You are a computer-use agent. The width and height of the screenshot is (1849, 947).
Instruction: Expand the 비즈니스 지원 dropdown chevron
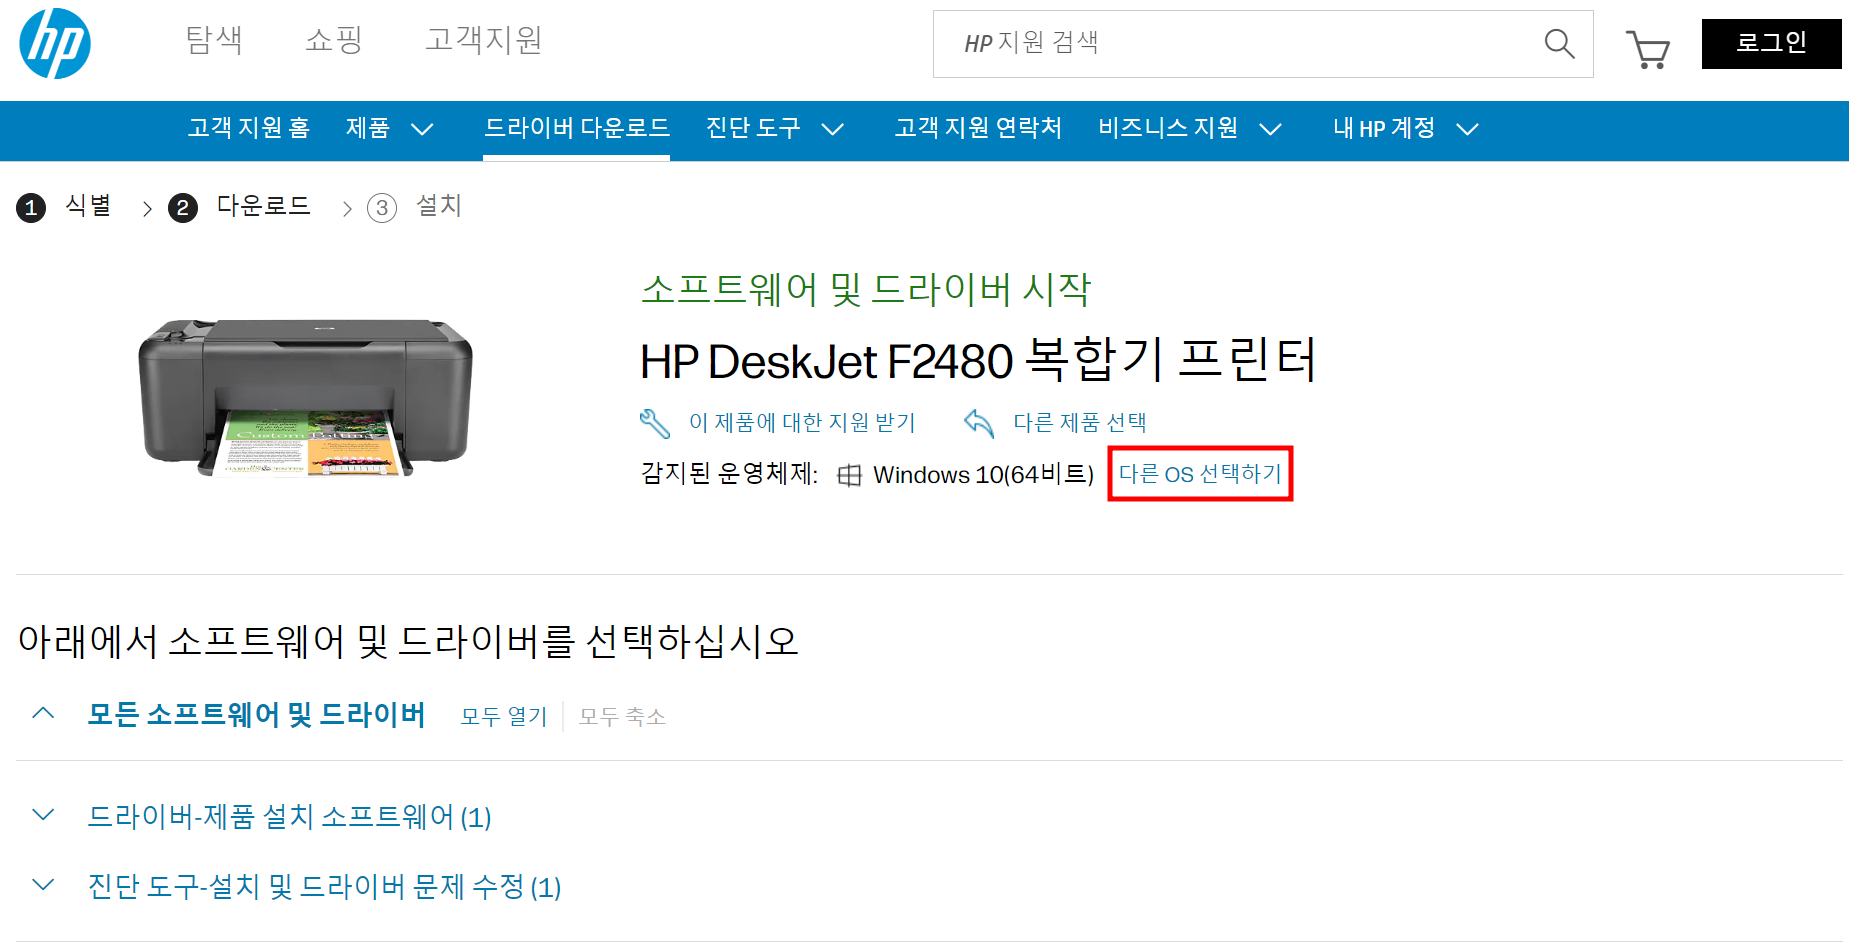click(x=1270, y=129)
